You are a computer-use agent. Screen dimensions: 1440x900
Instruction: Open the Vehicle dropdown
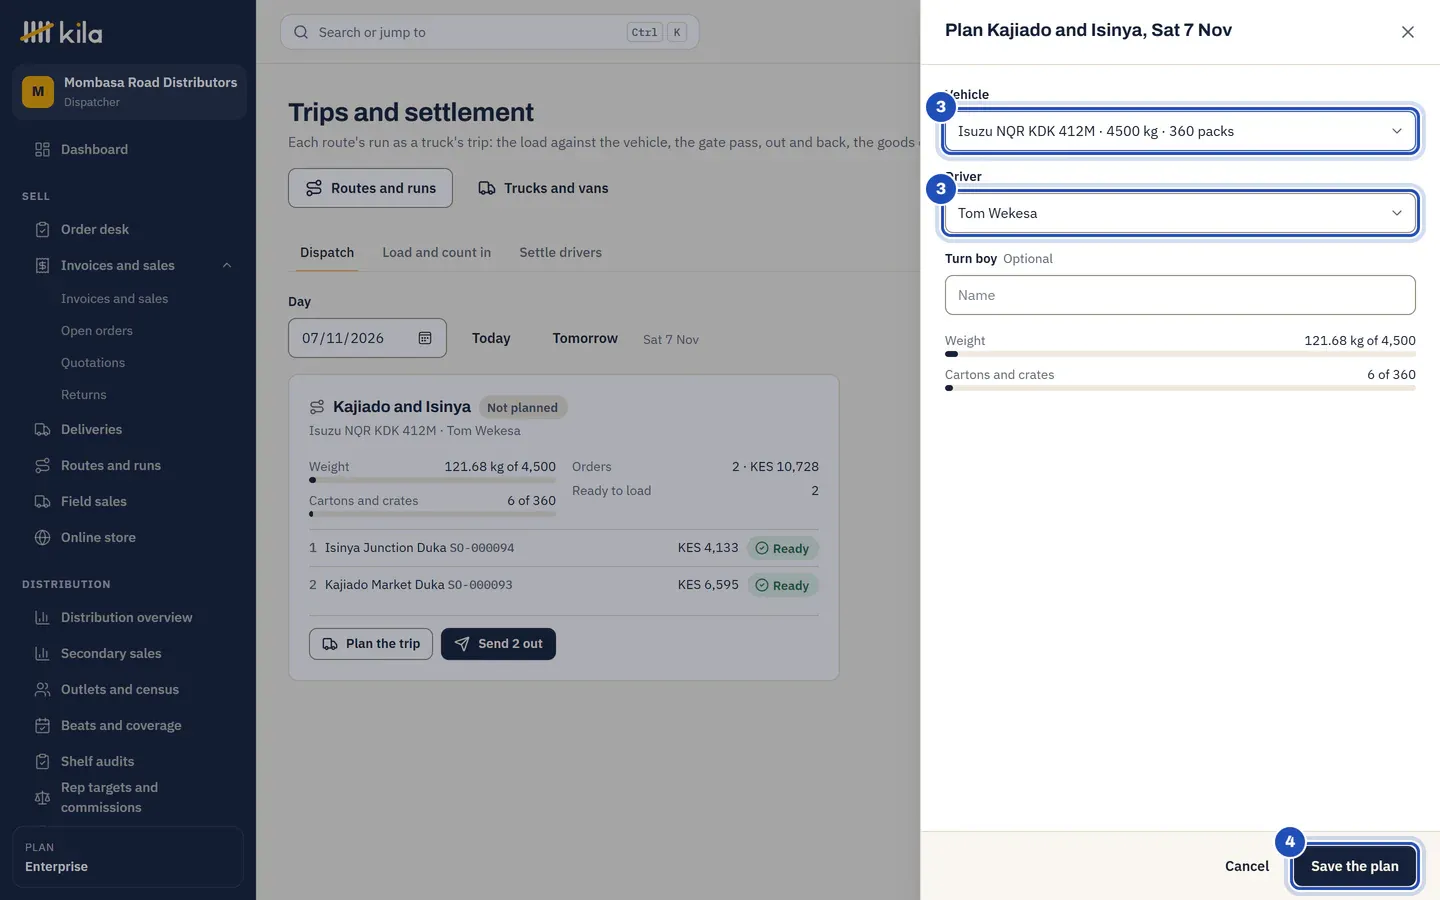pos(1180,131)
